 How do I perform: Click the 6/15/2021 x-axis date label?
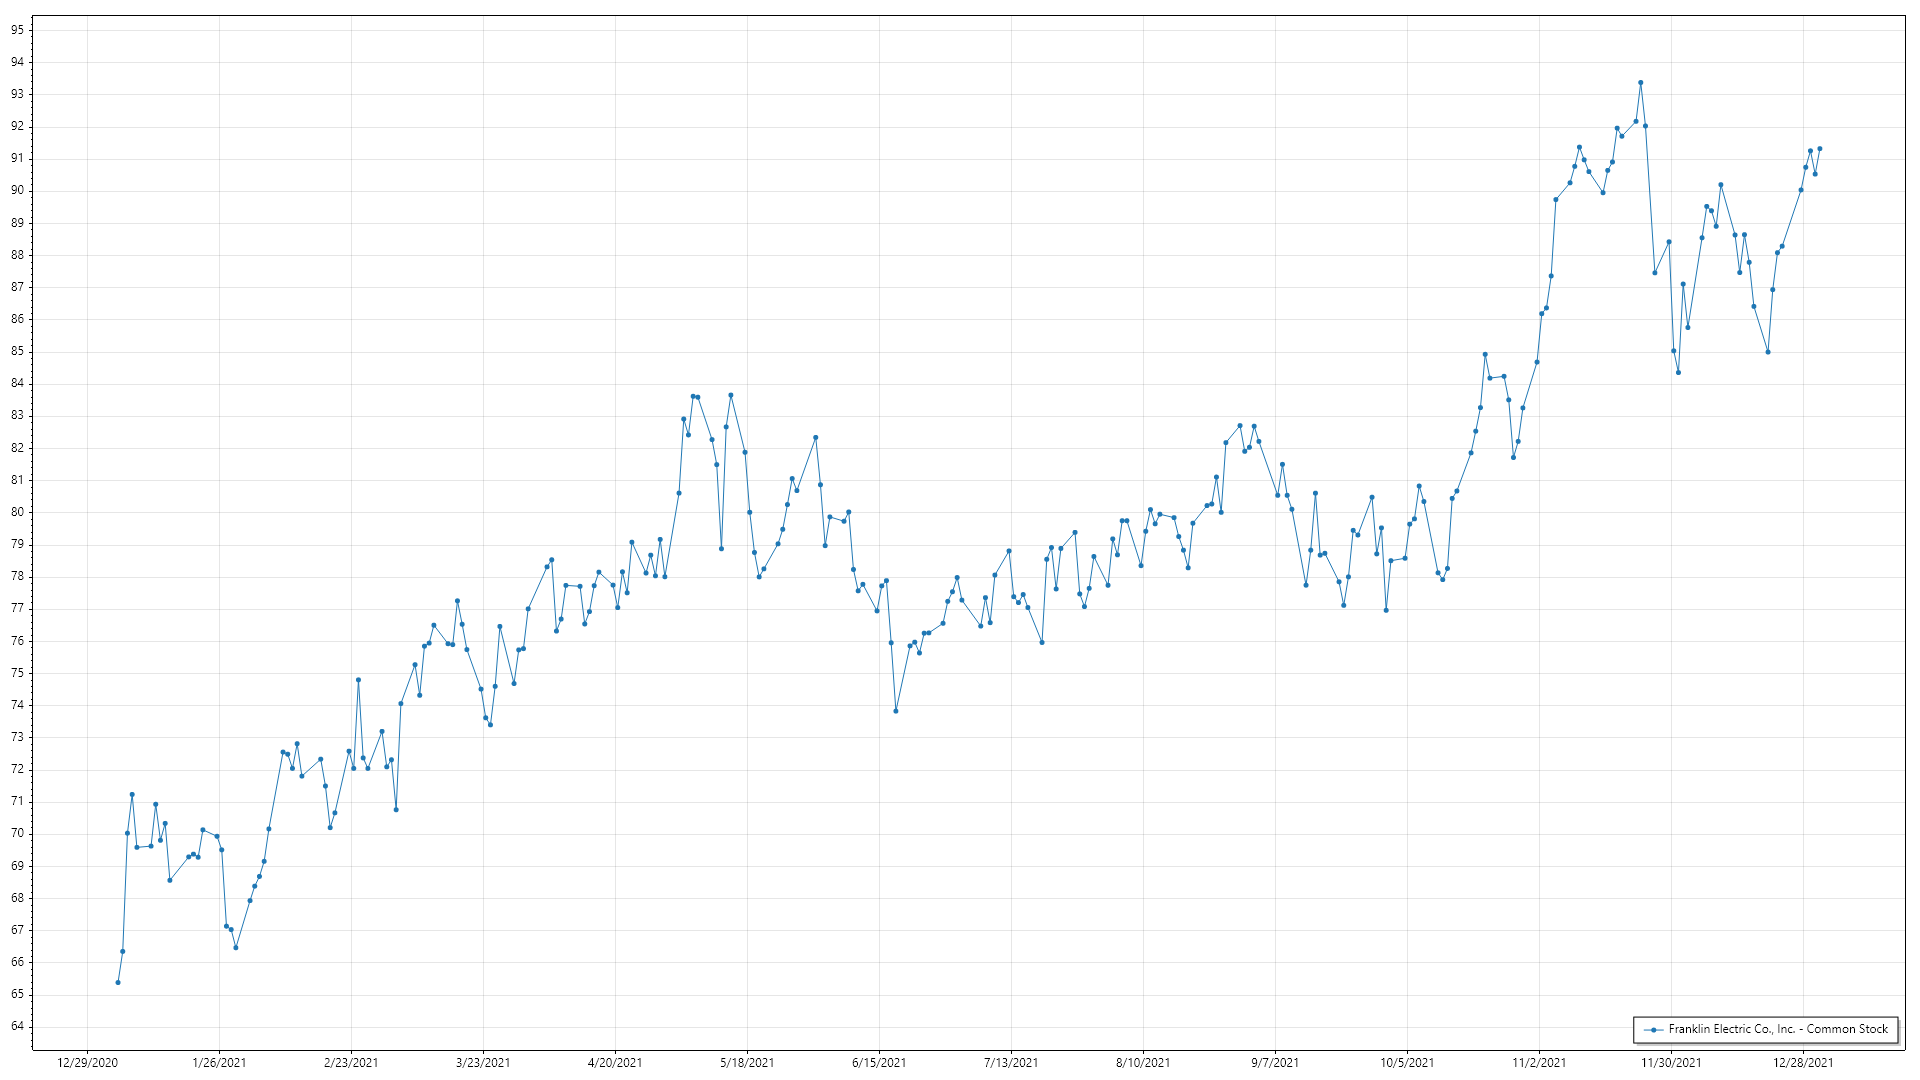pyautogui.click(x=879, y=1062)
